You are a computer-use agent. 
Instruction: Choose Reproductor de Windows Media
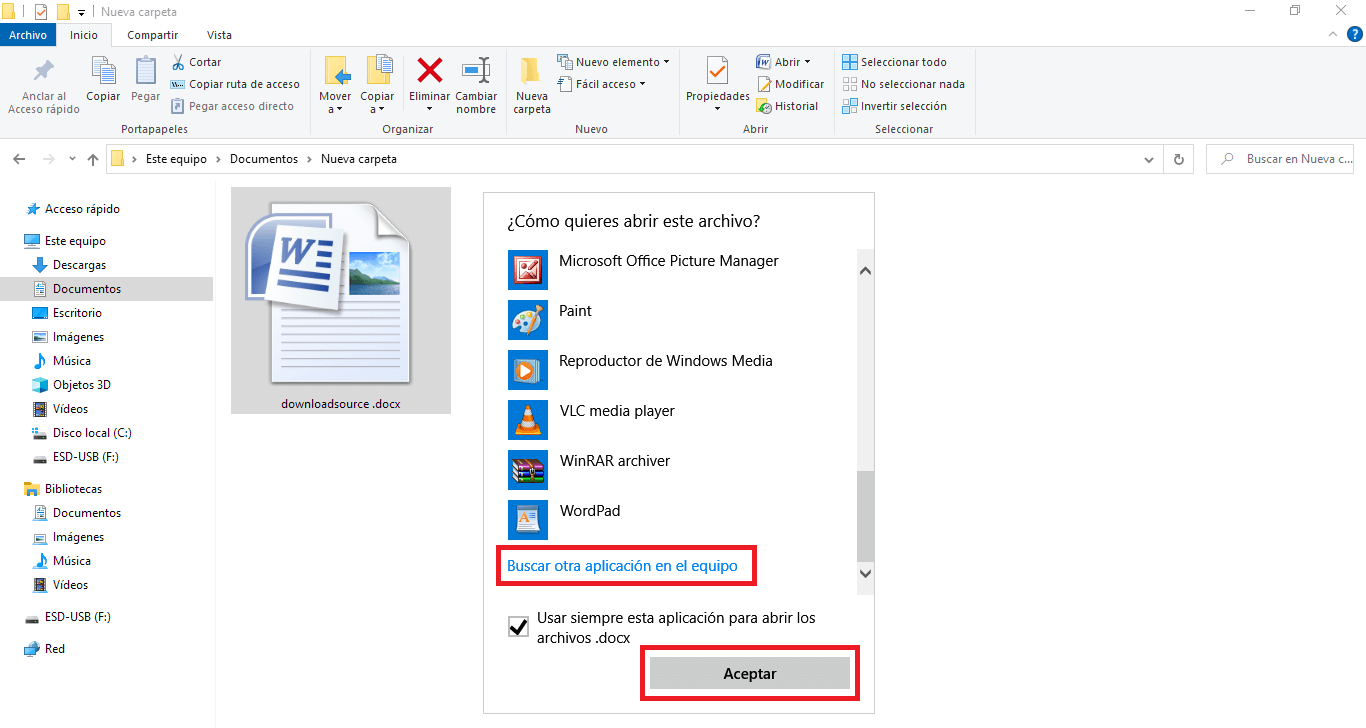click(682, 368)
